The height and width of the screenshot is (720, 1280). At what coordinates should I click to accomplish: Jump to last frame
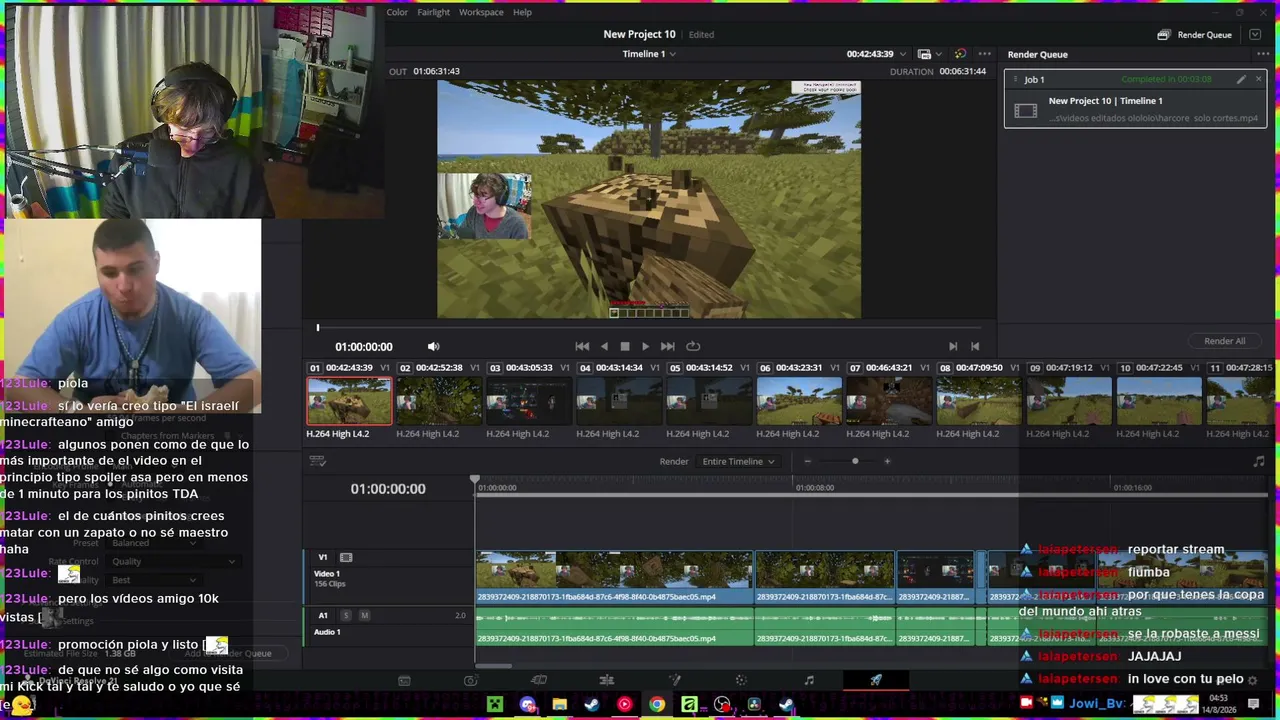point(667,346)
